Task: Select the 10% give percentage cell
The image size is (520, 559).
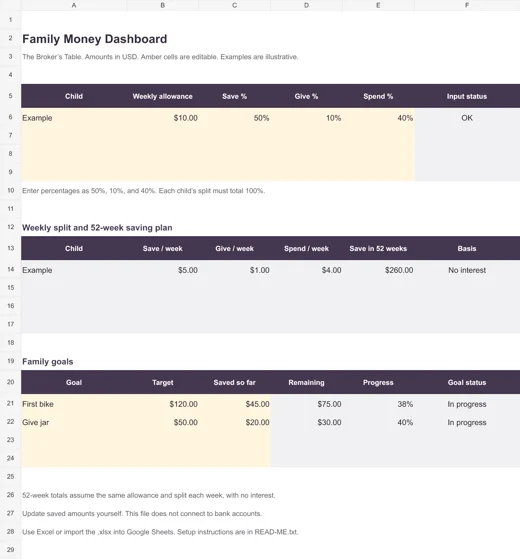Action: (306, 118)
